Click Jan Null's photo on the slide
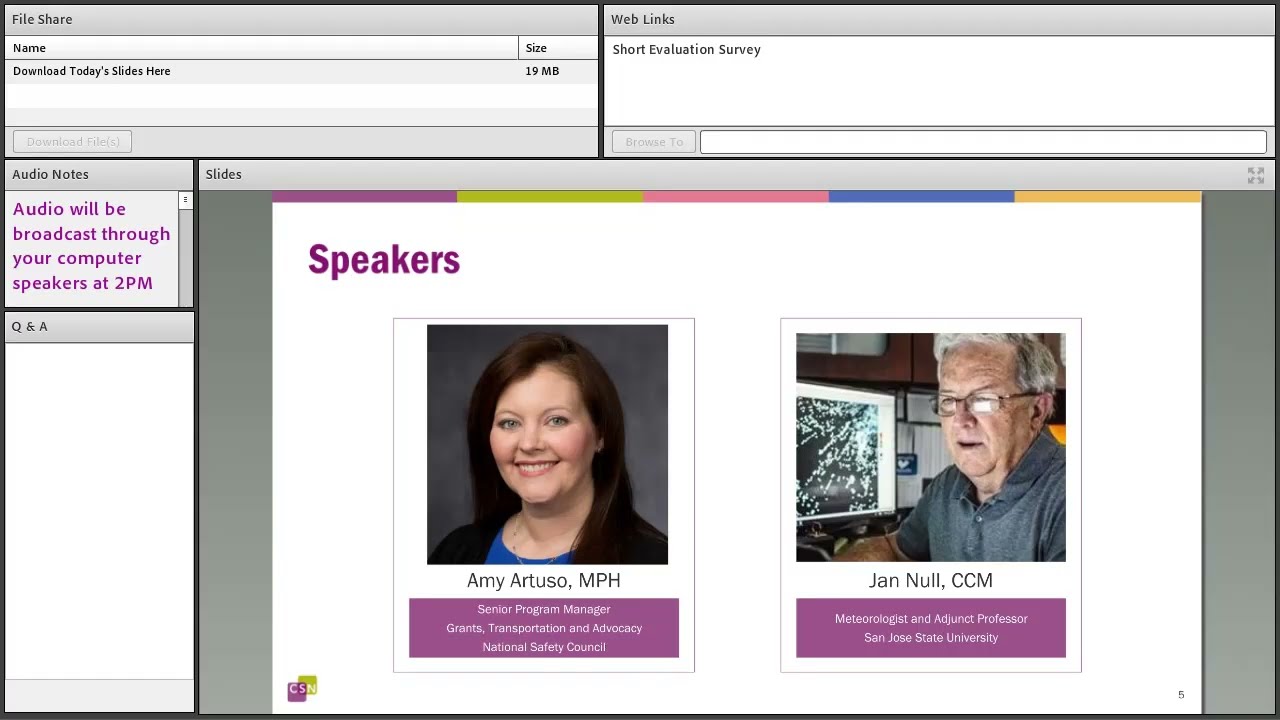Screen dimensions: 1280x720 tap(931, 447)
